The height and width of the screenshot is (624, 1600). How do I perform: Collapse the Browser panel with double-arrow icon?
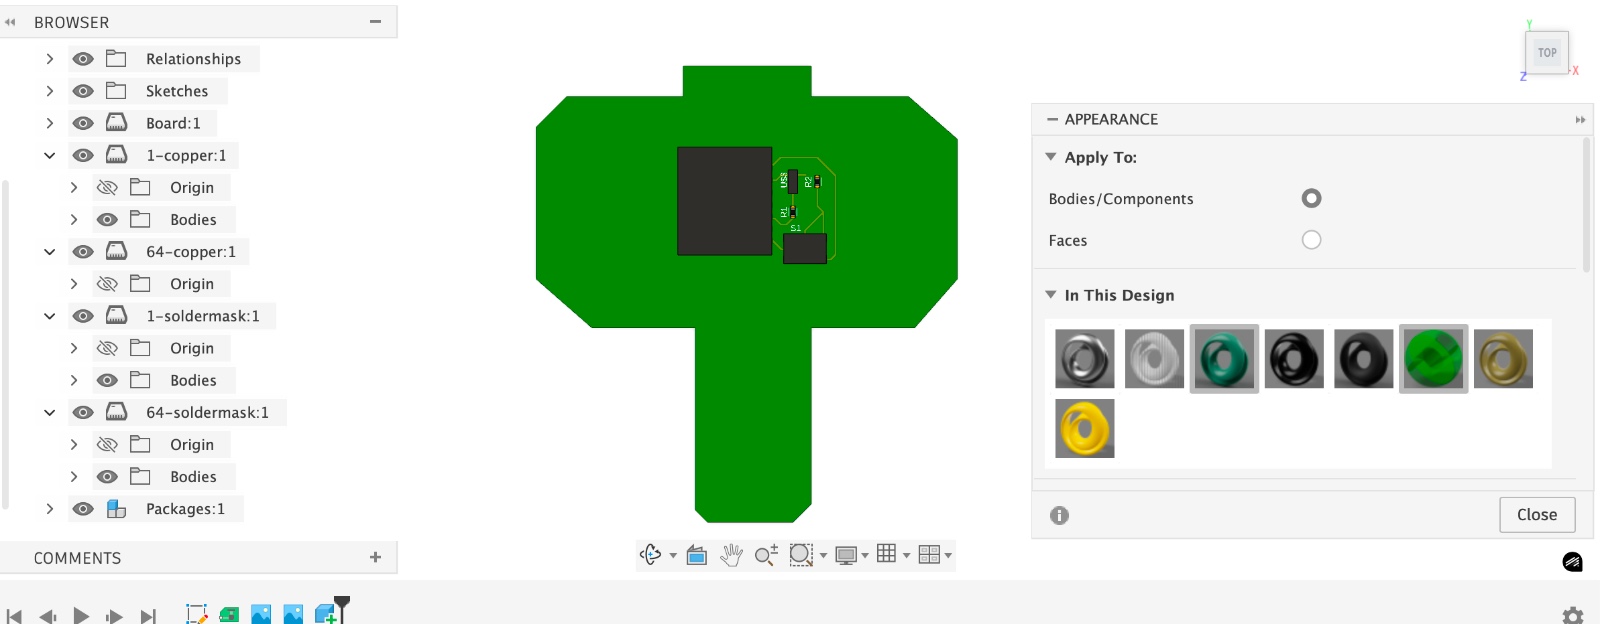point(10,22)
